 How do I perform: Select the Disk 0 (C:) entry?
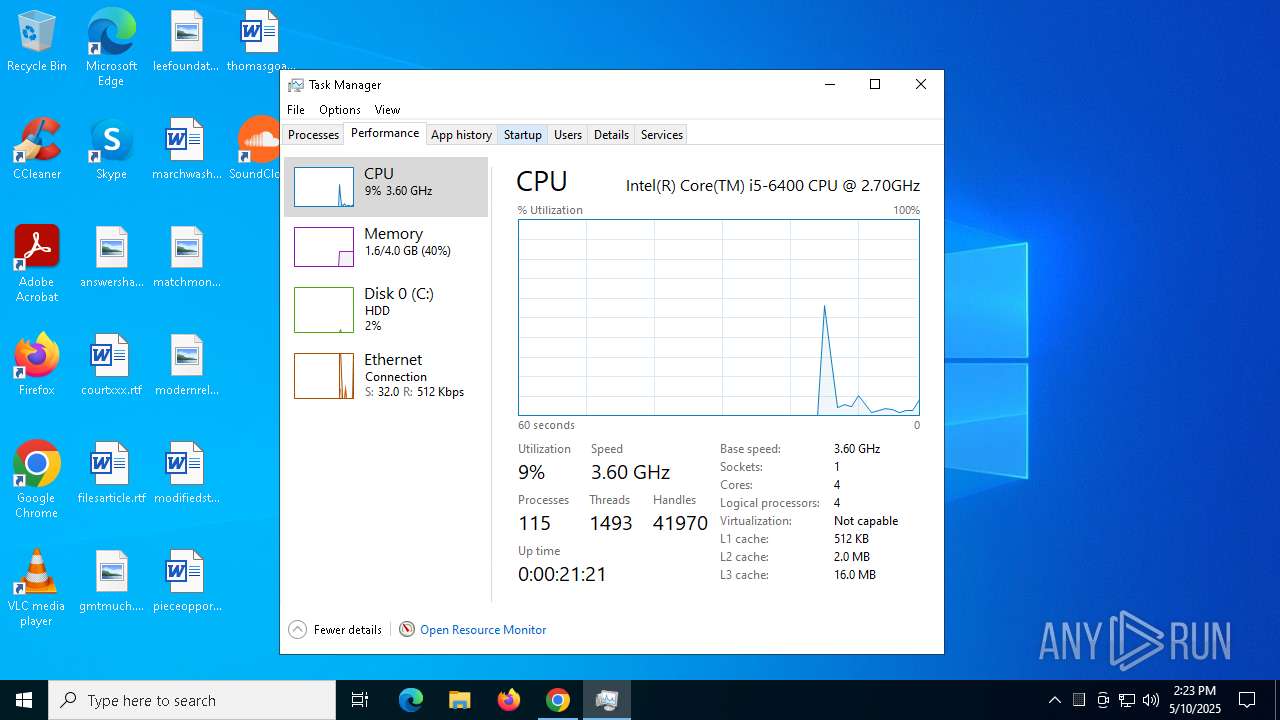point(386,309)
